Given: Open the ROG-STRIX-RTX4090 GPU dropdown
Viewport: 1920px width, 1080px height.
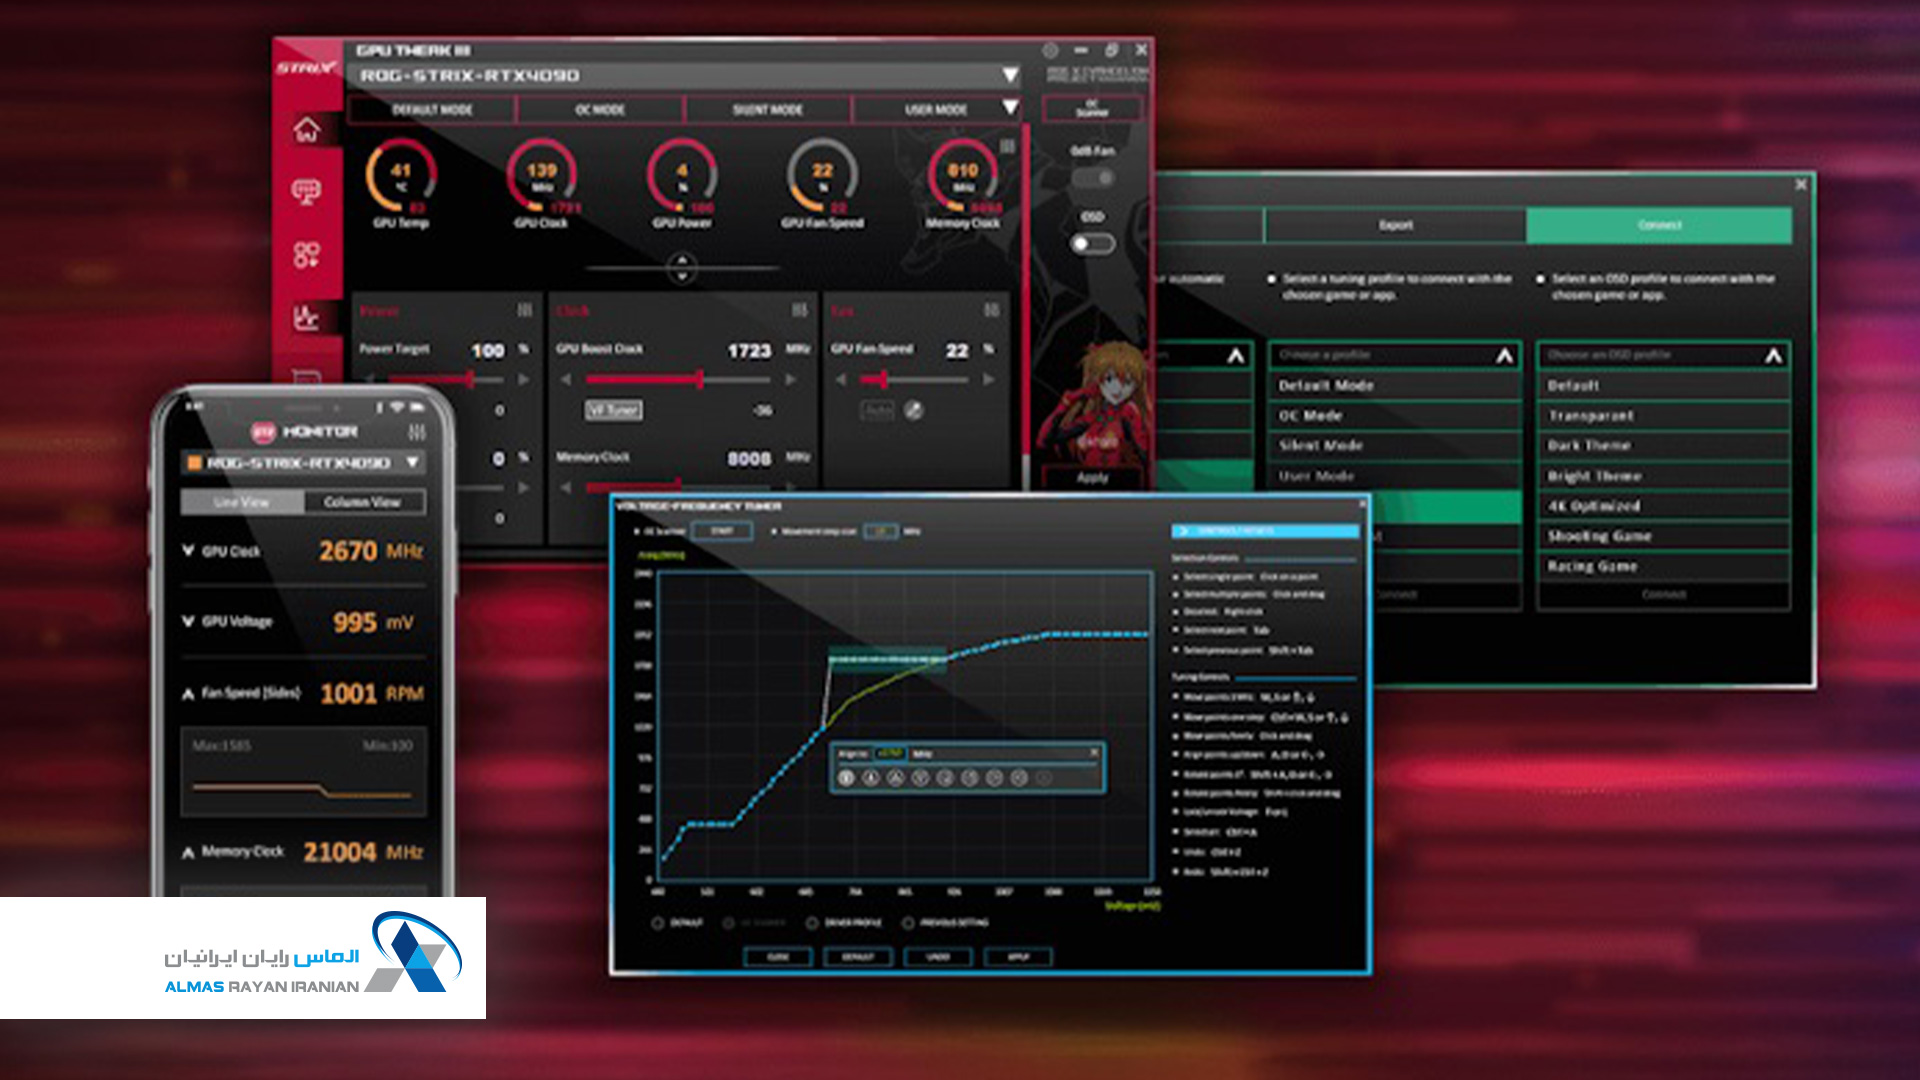Looking at the screenshot, I should pos(1010,75).
